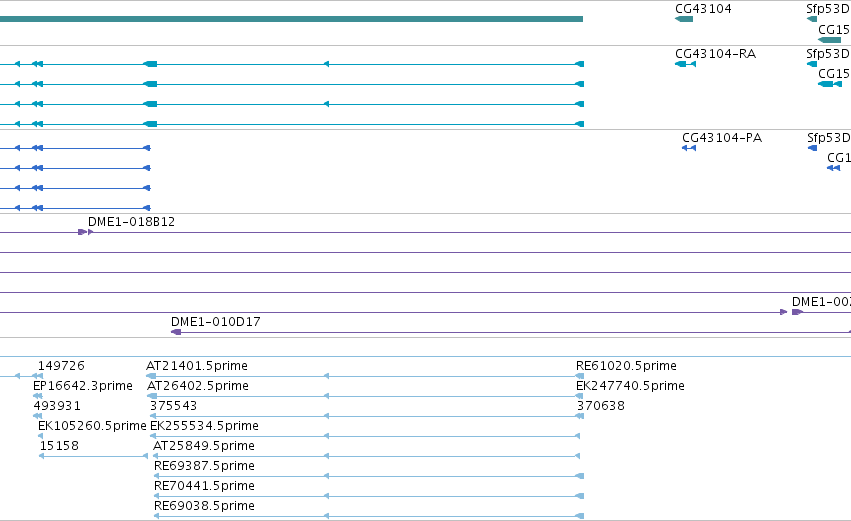Click the long thick teal gene bar
This screenshot has height=521, width=851.
[291, 19]
